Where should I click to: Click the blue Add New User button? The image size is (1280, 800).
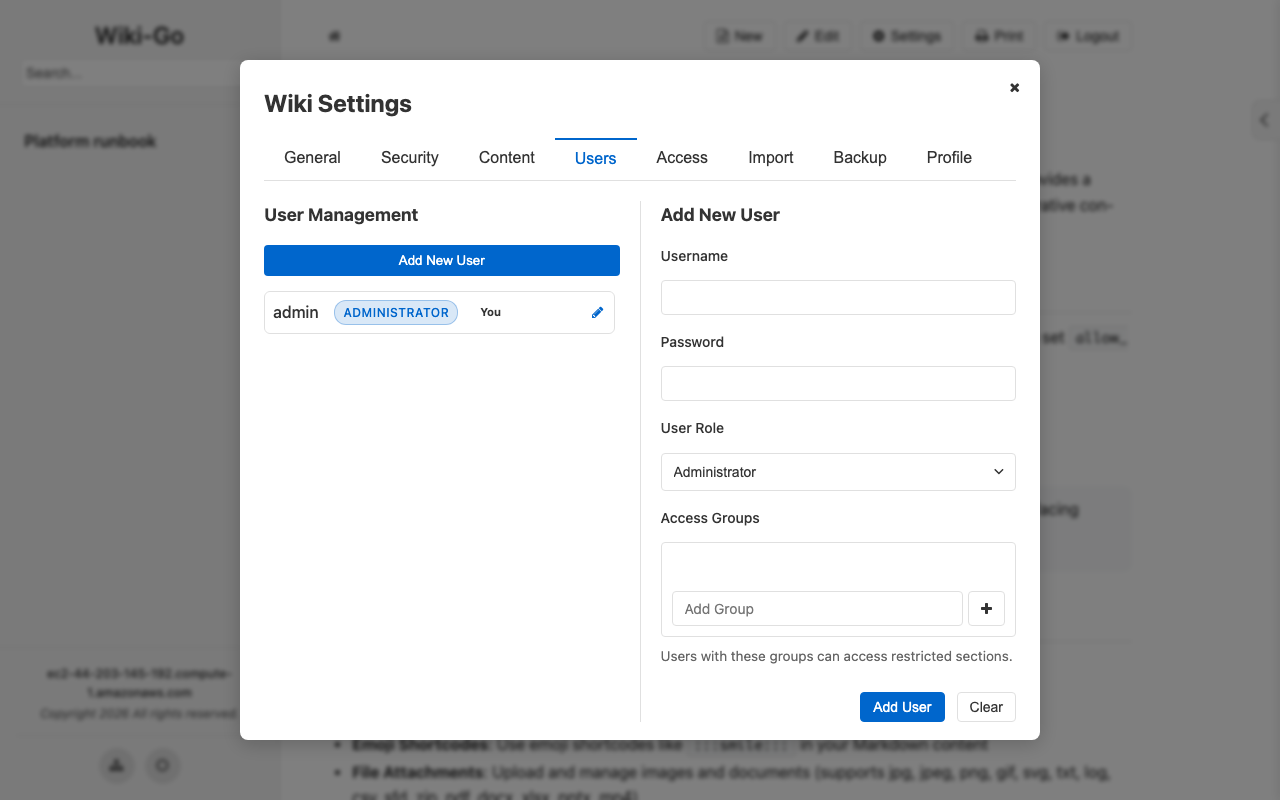442,260
